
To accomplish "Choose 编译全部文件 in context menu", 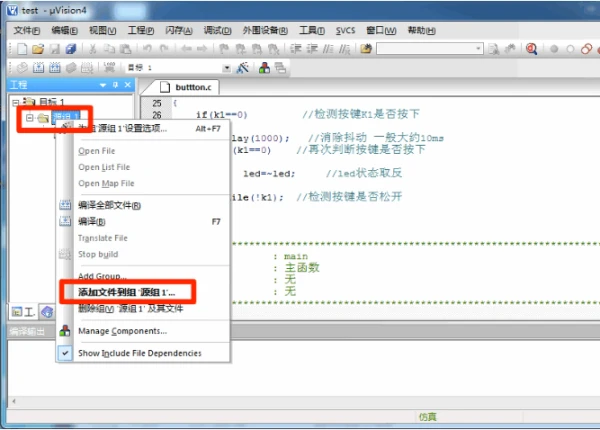I will (x=143, y=205).
